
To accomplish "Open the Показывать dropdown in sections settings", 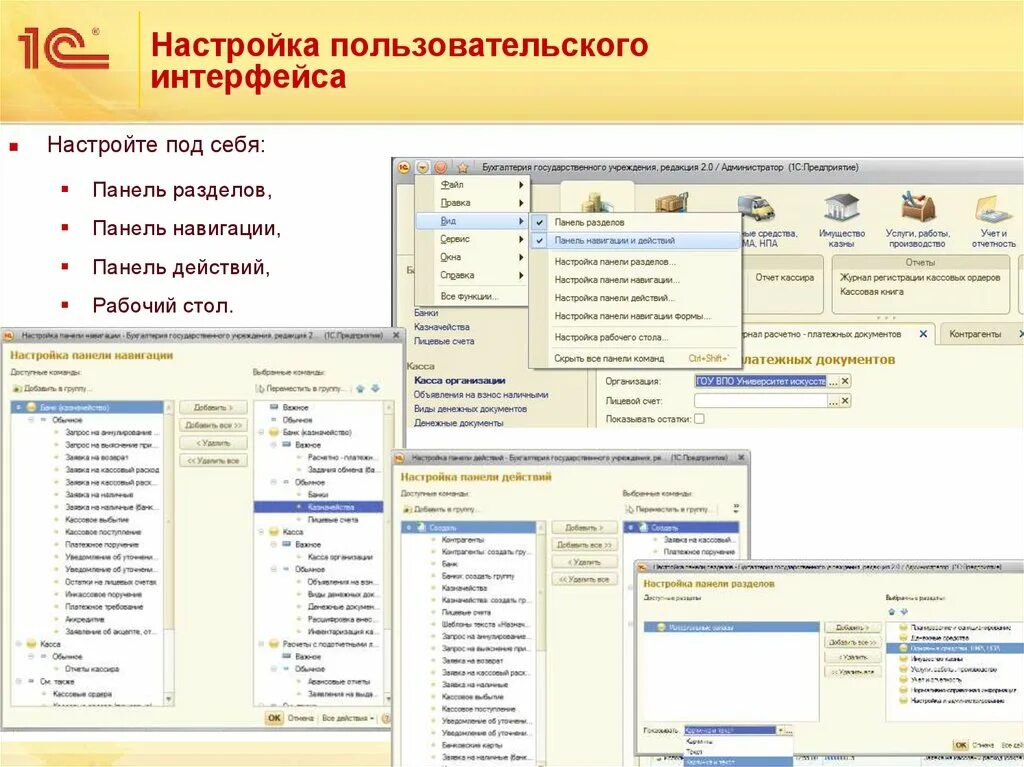I will click(780, 730).
